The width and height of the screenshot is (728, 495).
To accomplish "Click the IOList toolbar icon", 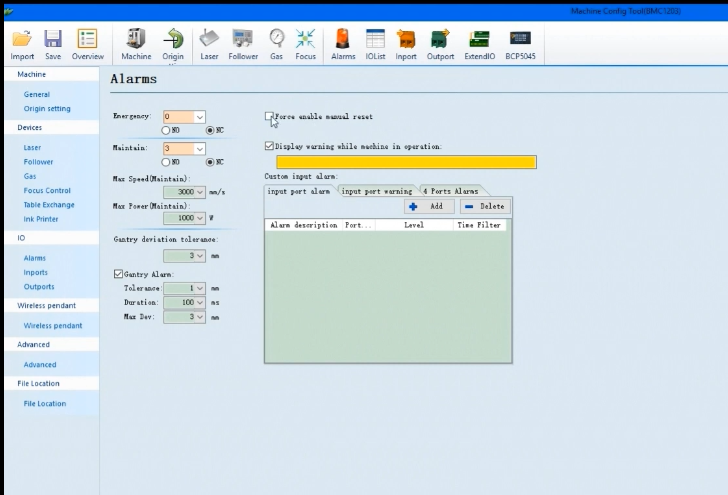I will (375, 39).
